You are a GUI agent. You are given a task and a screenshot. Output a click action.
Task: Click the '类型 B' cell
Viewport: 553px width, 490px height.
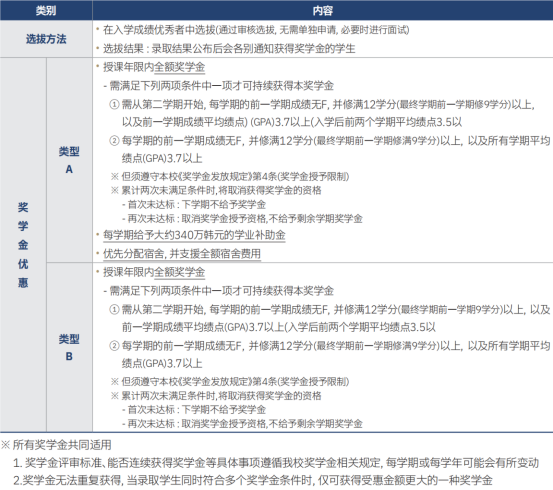69,347
